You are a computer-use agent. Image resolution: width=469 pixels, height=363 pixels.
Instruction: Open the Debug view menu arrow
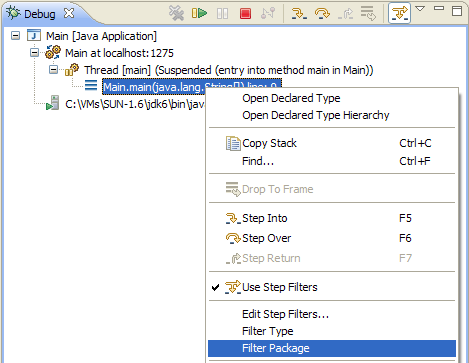pos(420,9)
